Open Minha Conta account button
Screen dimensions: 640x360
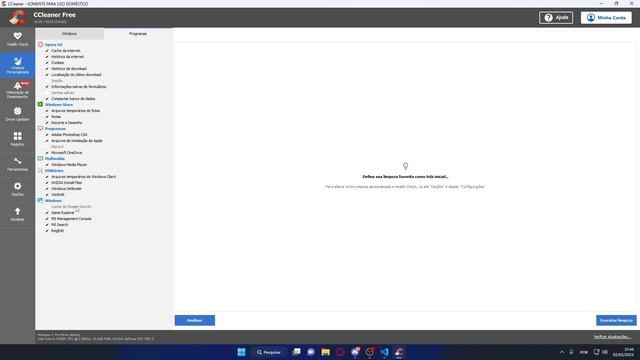[x=606, y=18]
